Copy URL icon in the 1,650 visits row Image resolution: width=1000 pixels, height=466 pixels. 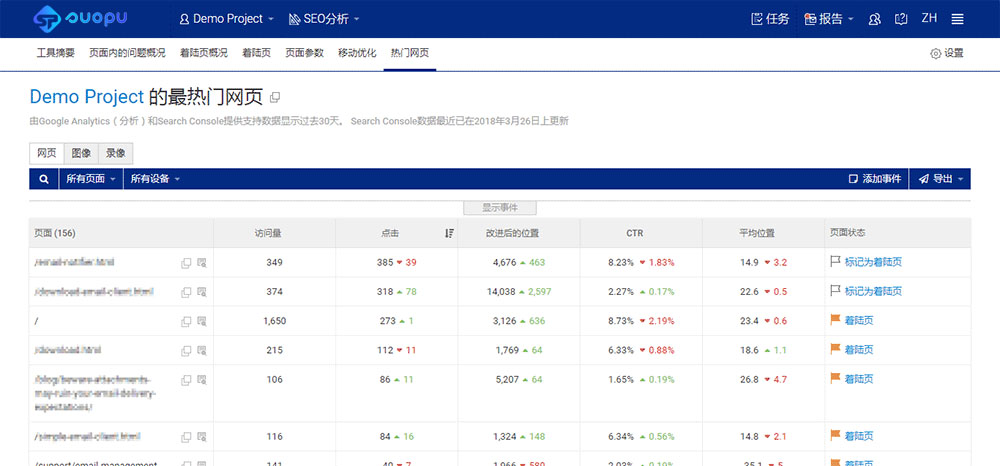tap(186, 321)
